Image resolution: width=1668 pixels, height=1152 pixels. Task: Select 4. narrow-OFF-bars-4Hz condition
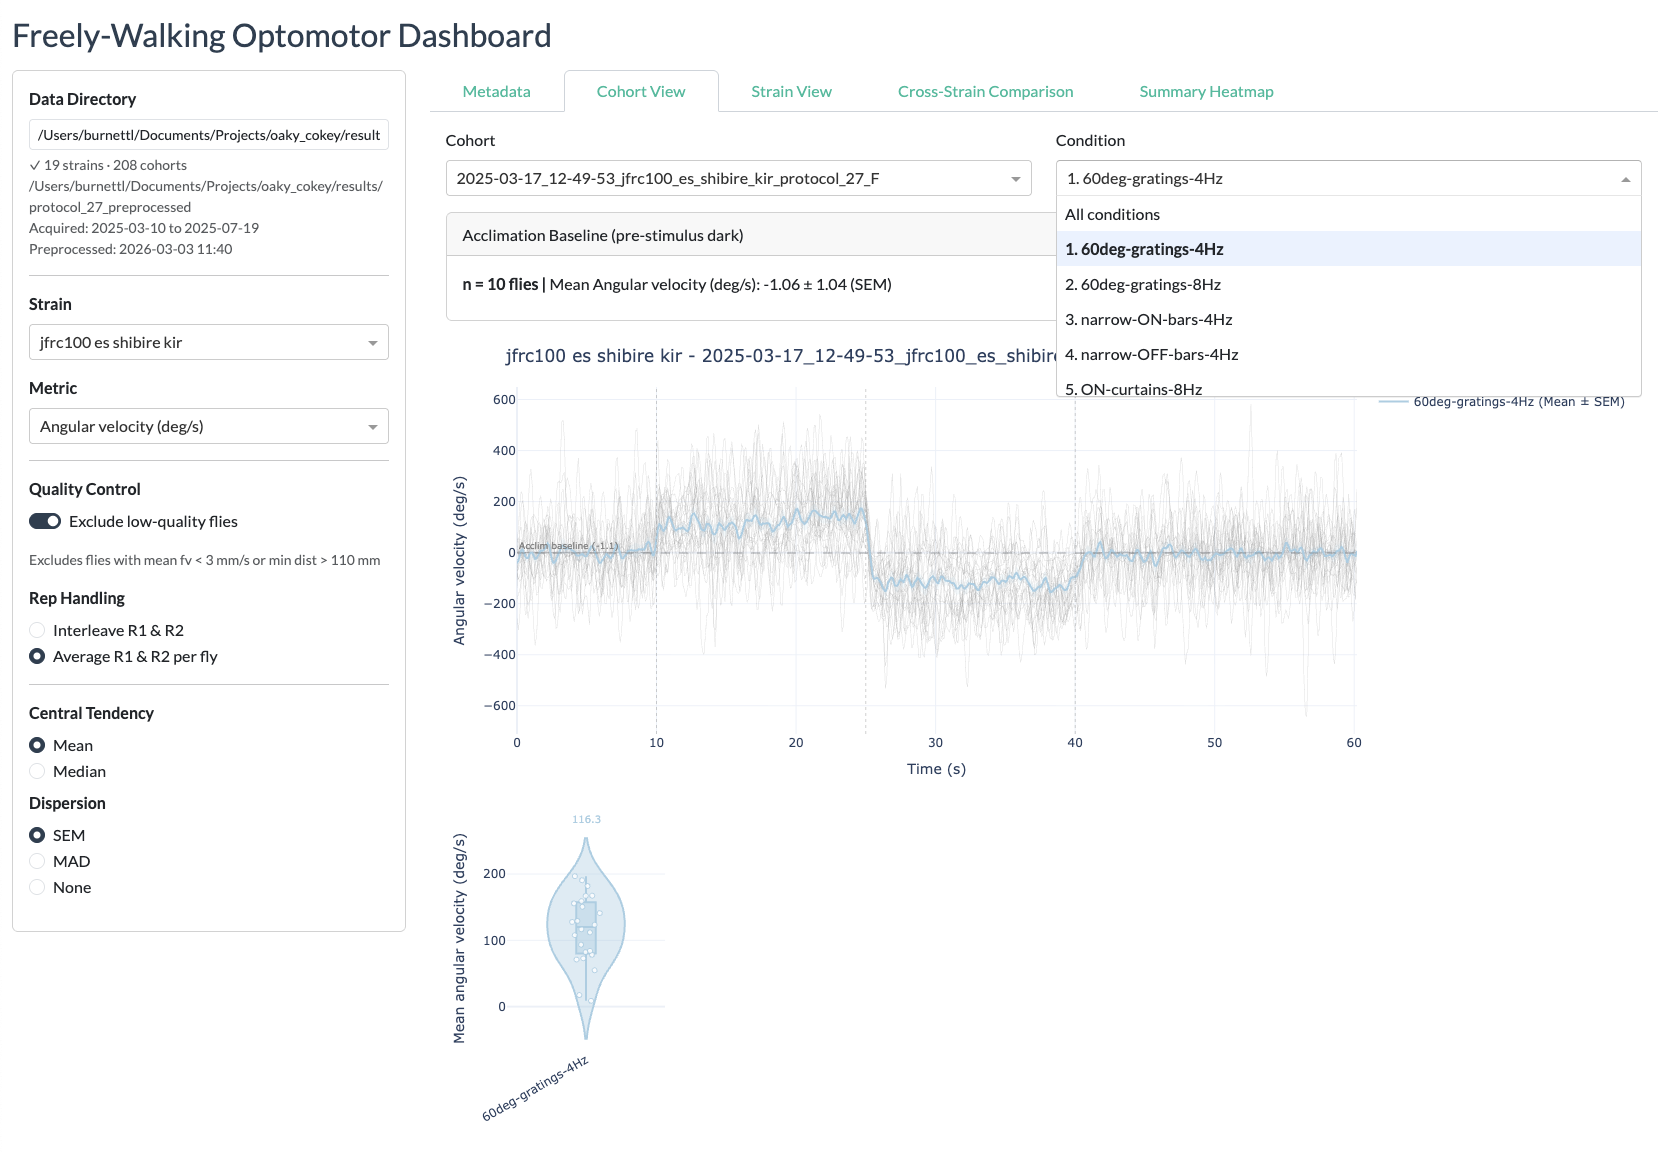click(x=1151, y=354)
